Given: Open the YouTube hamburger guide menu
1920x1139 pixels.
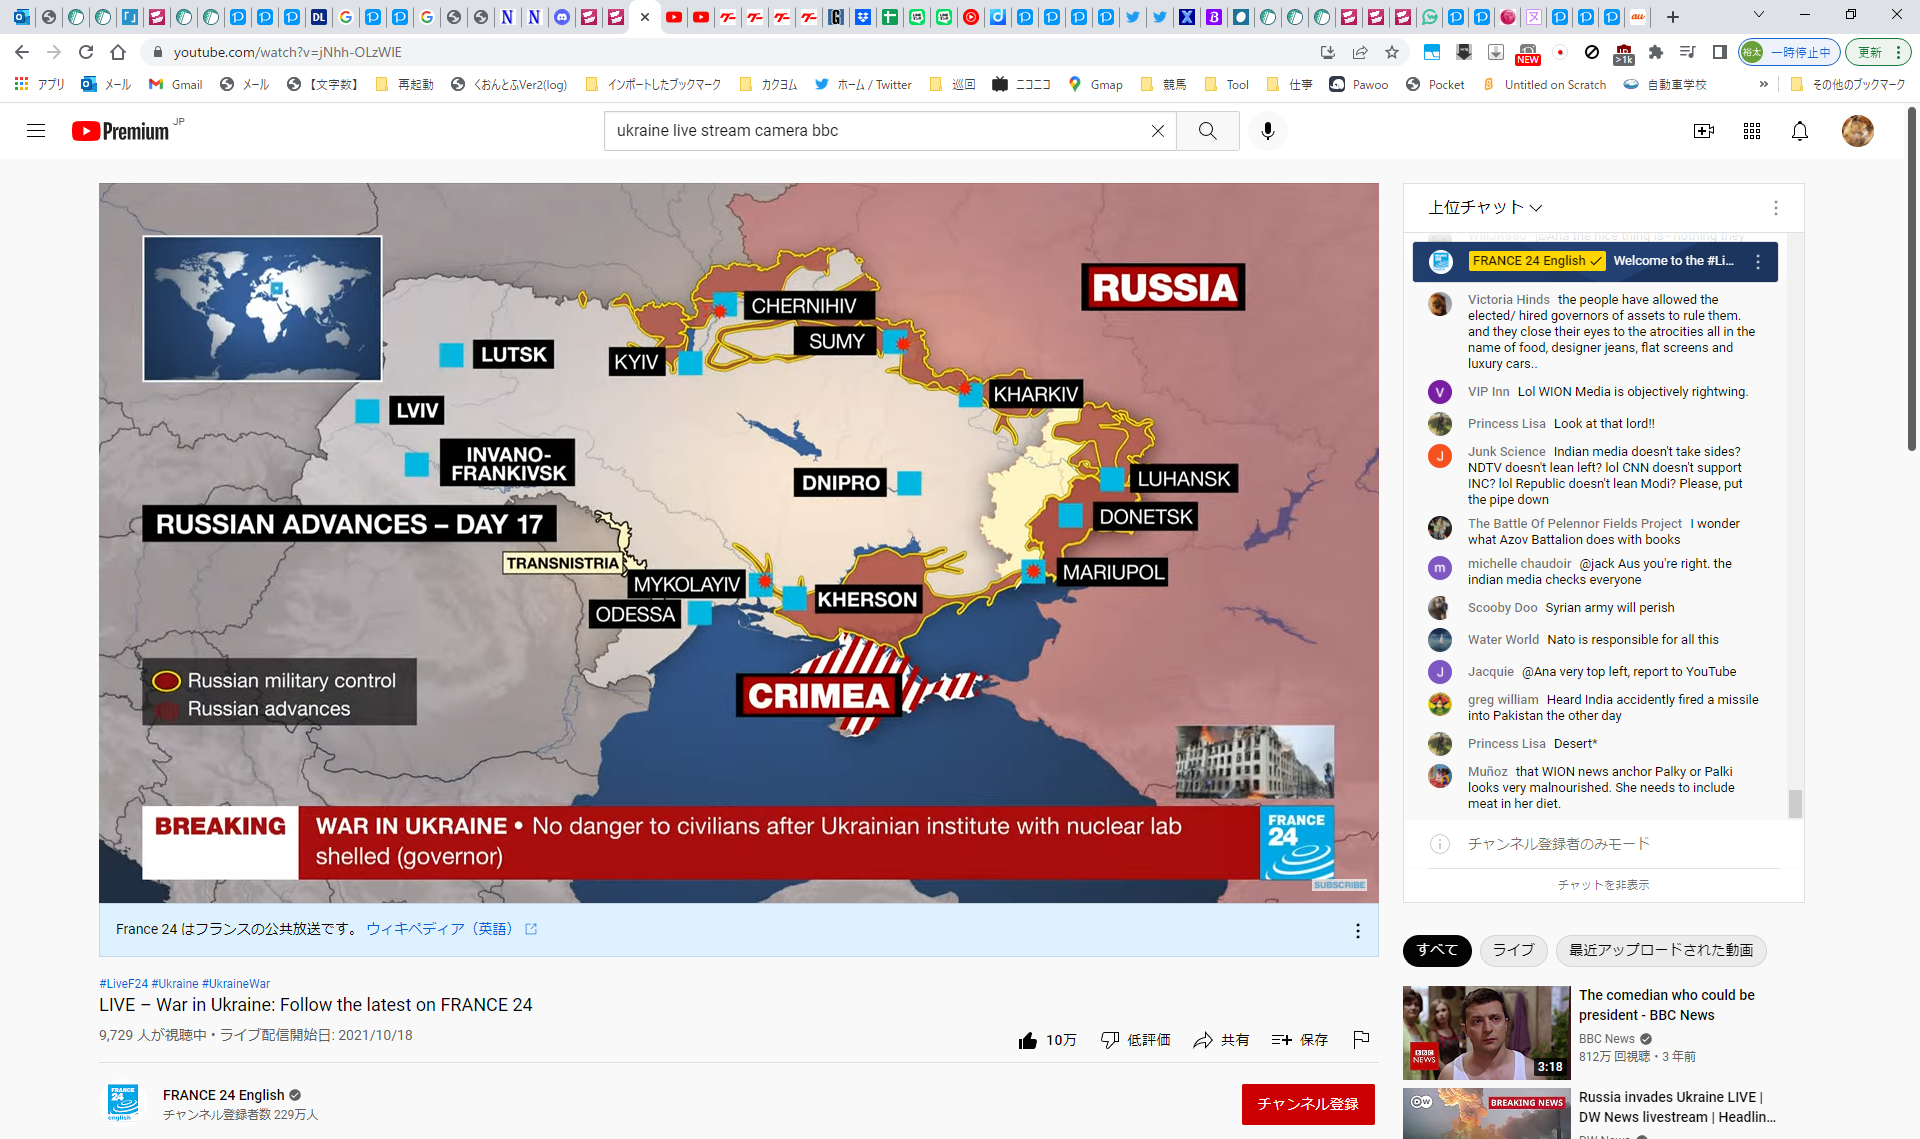Looking at the screenshot, I should tap(36, 131).
